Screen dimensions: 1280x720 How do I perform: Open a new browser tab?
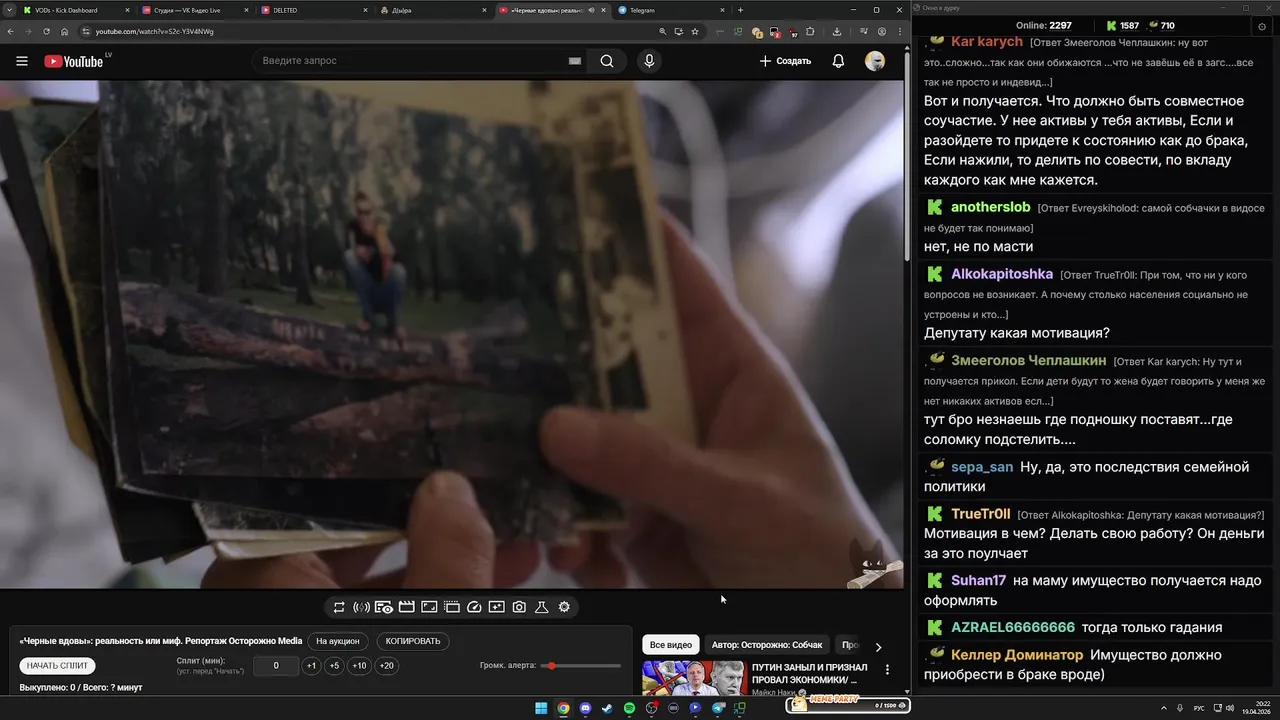(x=740, y=10)
